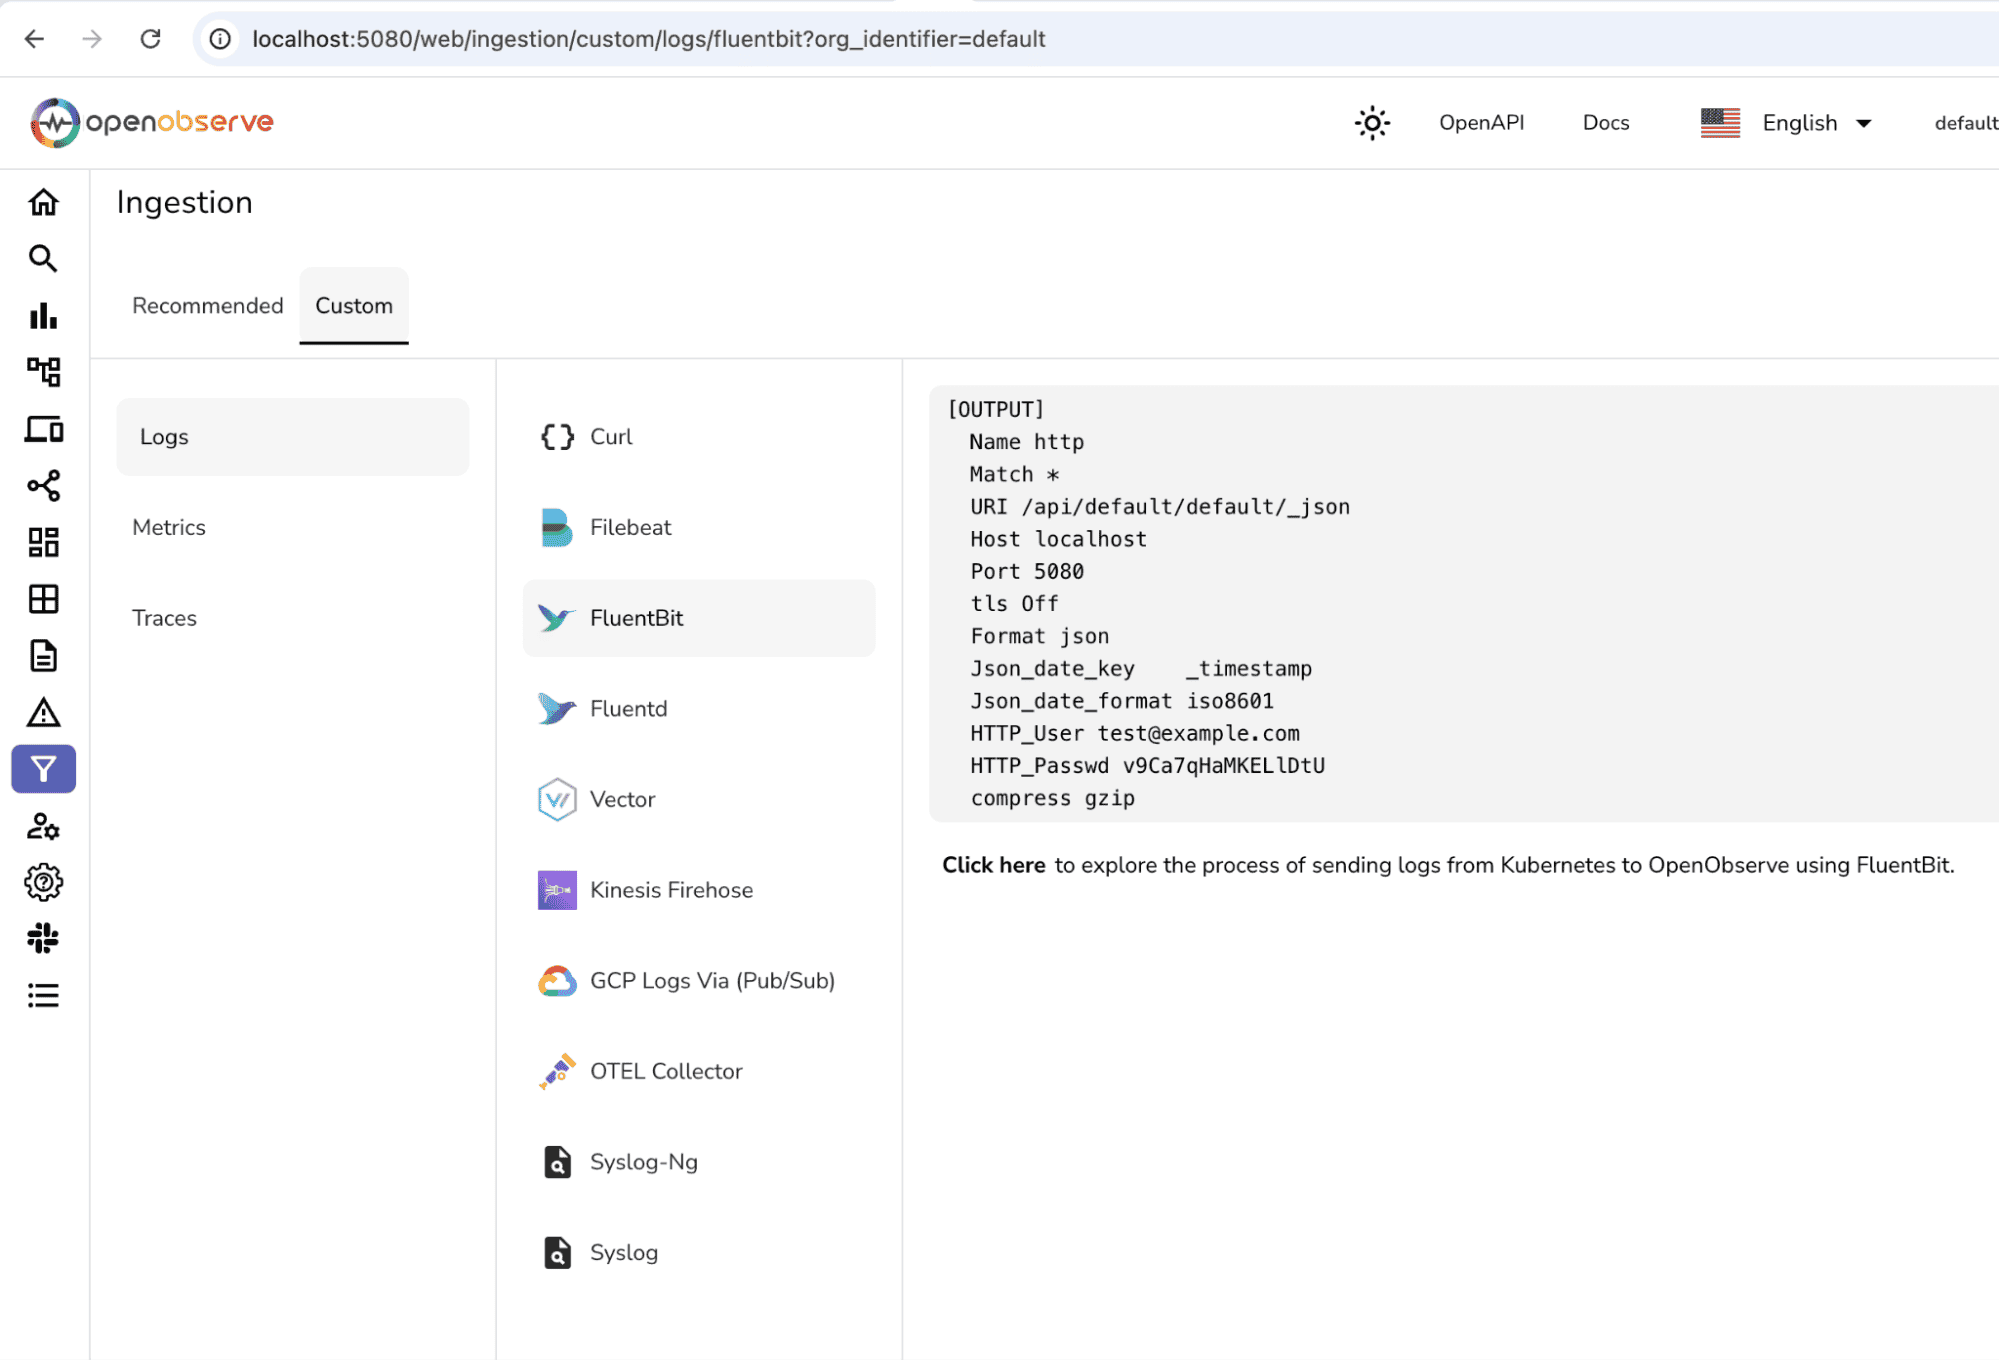Select the Logs search icon in sidebar
Viewport: 1999px width, 1360px height.
(x=43, y=258)
